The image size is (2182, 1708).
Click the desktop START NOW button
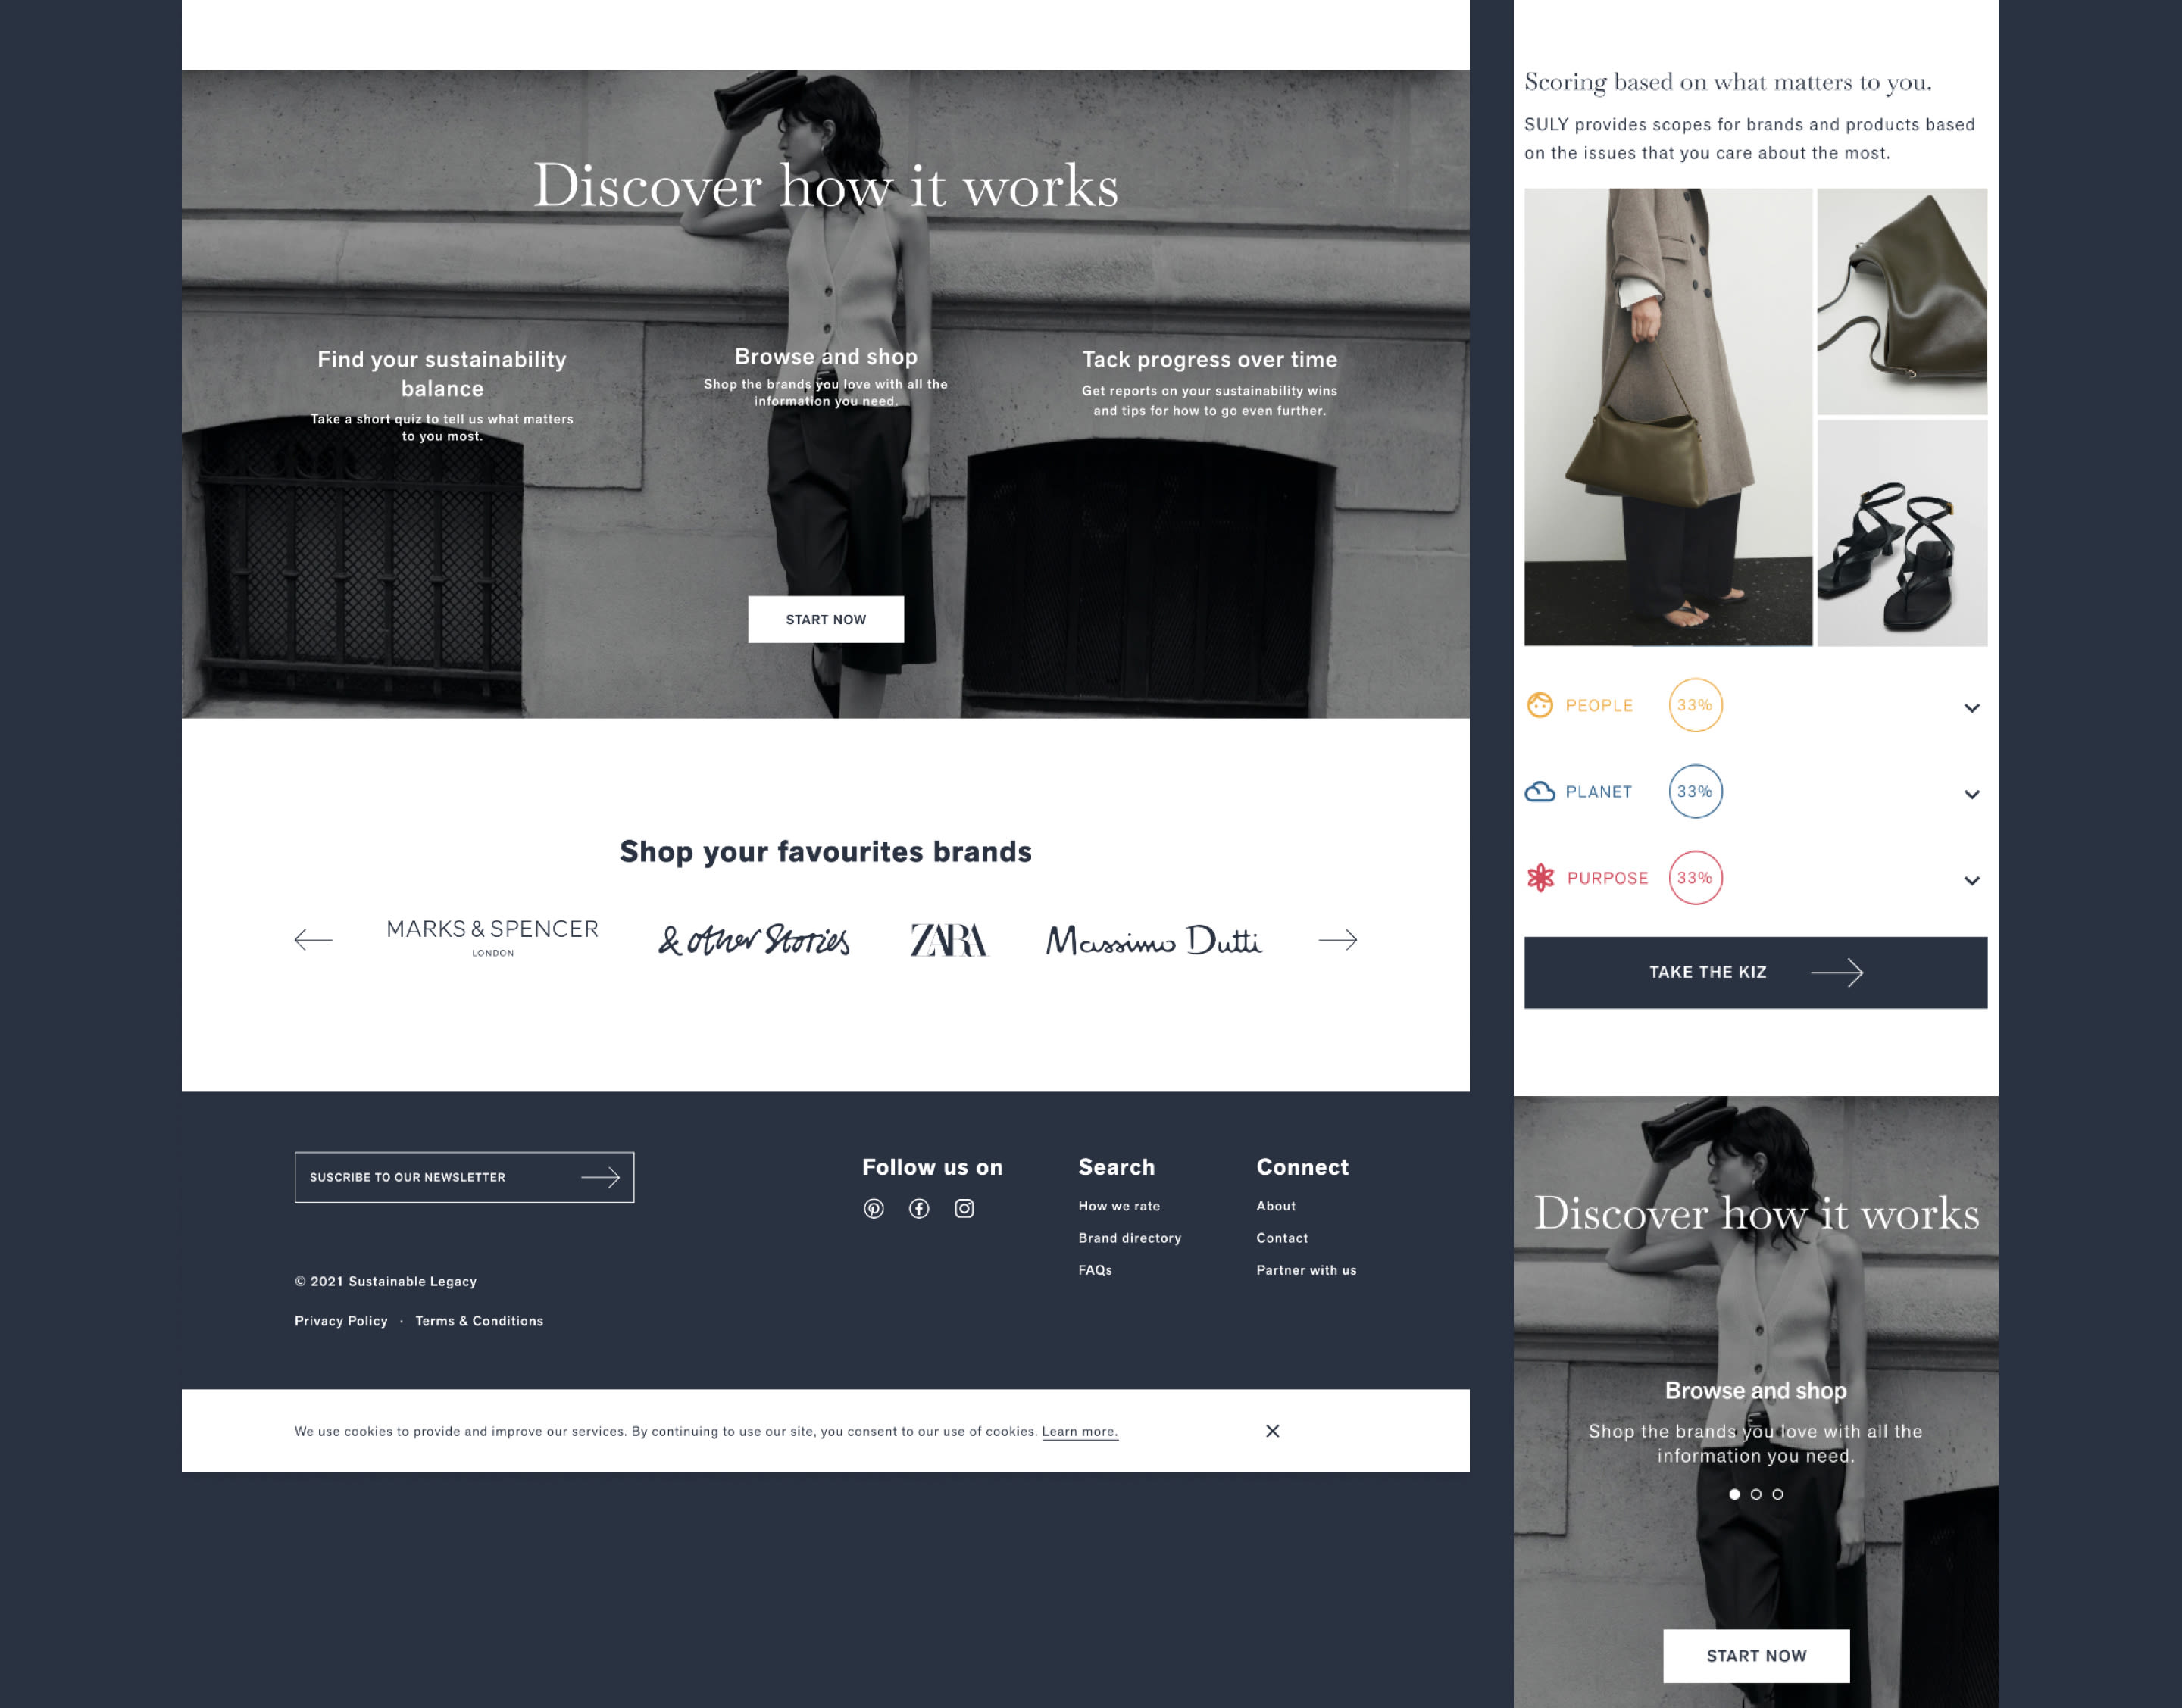click(x=825, y=619)
